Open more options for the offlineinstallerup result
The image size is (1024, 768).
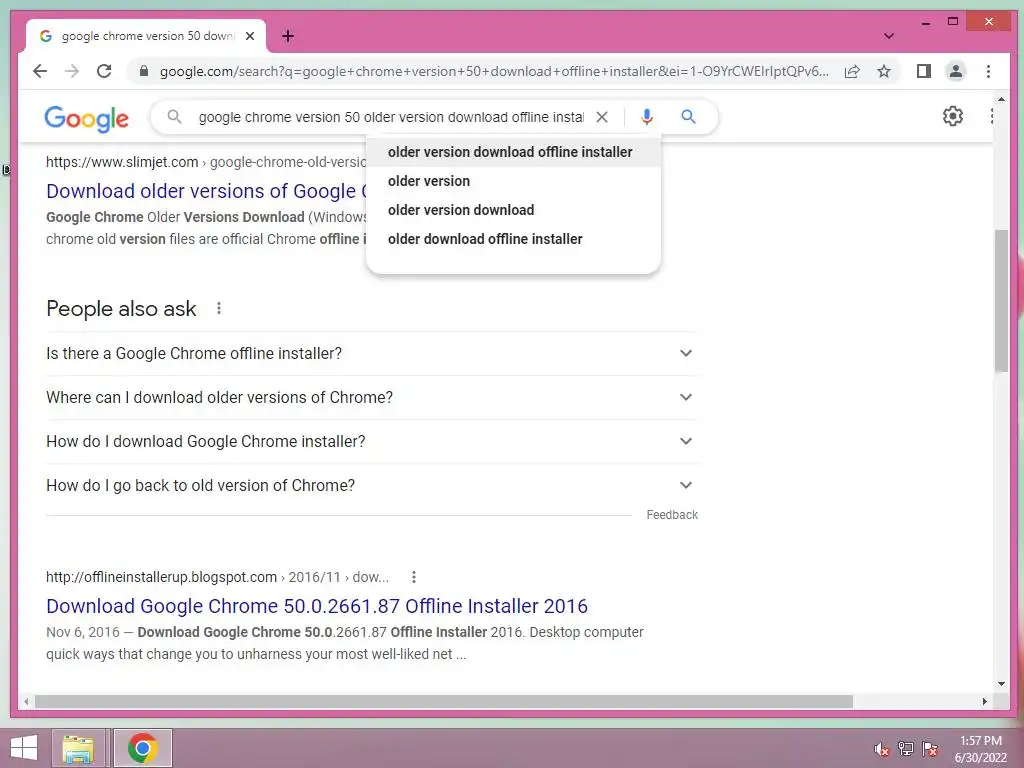pyautogui.click(x=413, y=577)
